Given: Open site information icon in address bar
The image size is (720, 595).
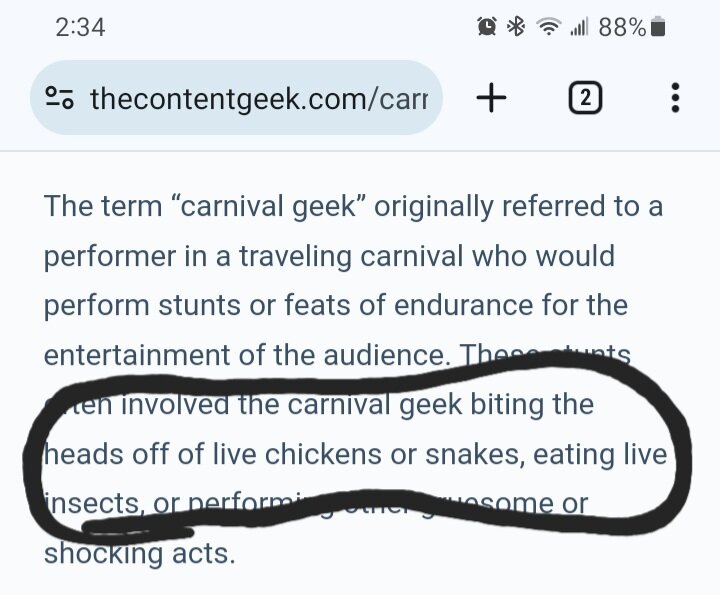Looking at the screenshot, I should 59,98.
